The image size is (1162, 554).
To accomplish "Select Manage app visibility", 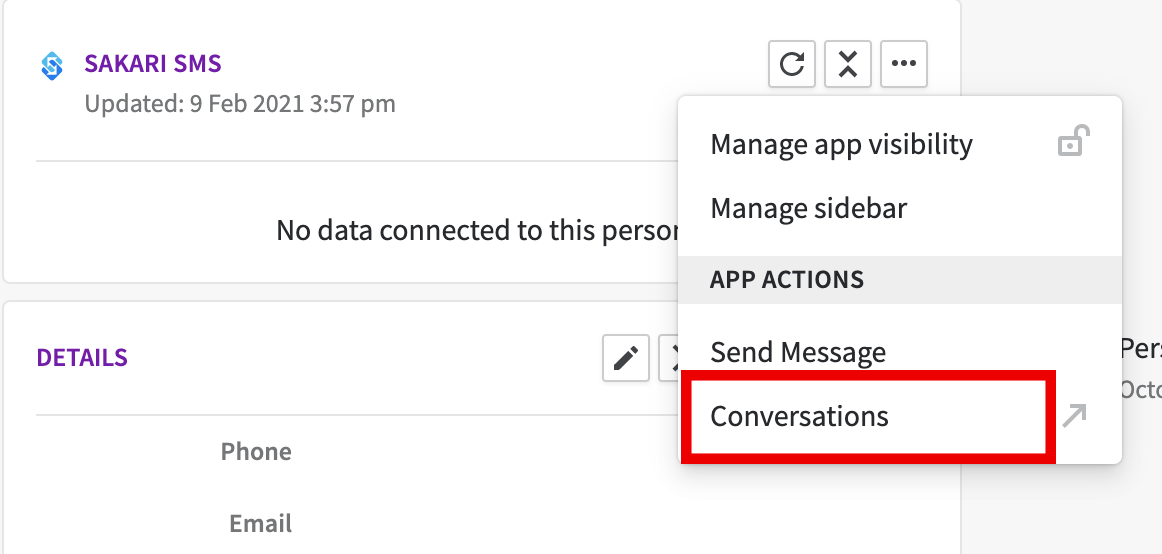I will 841,144.
